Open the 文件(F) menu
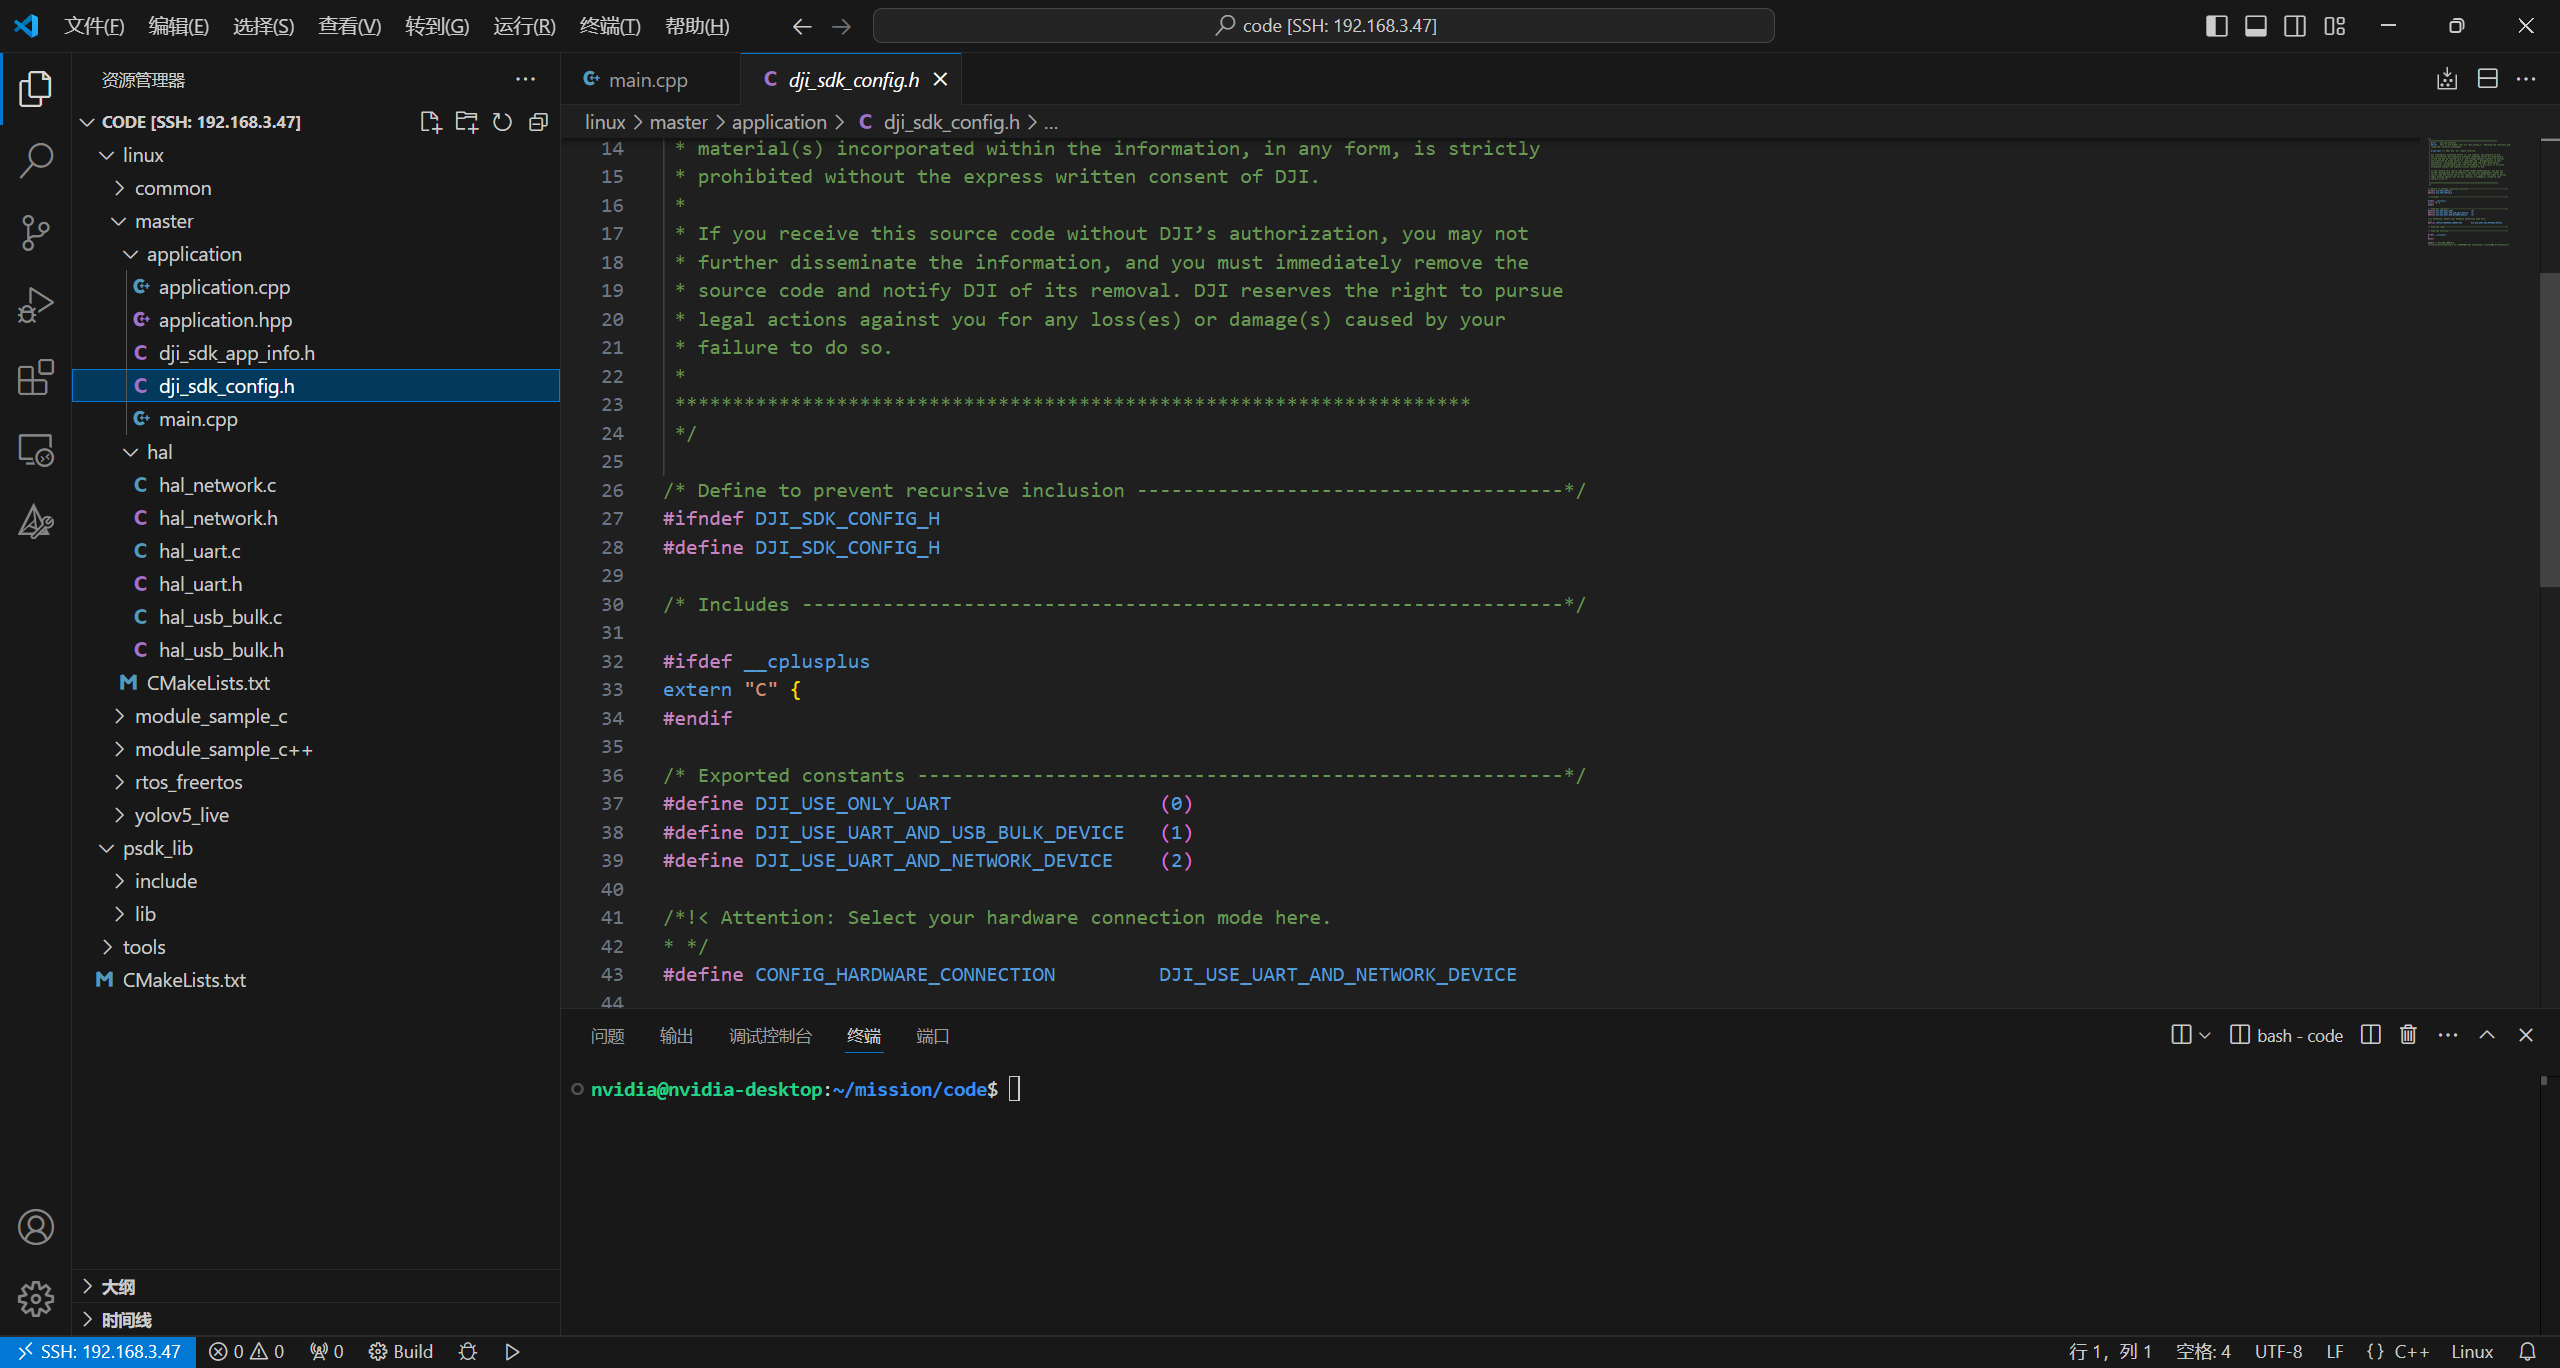 [x=94, y=26]
